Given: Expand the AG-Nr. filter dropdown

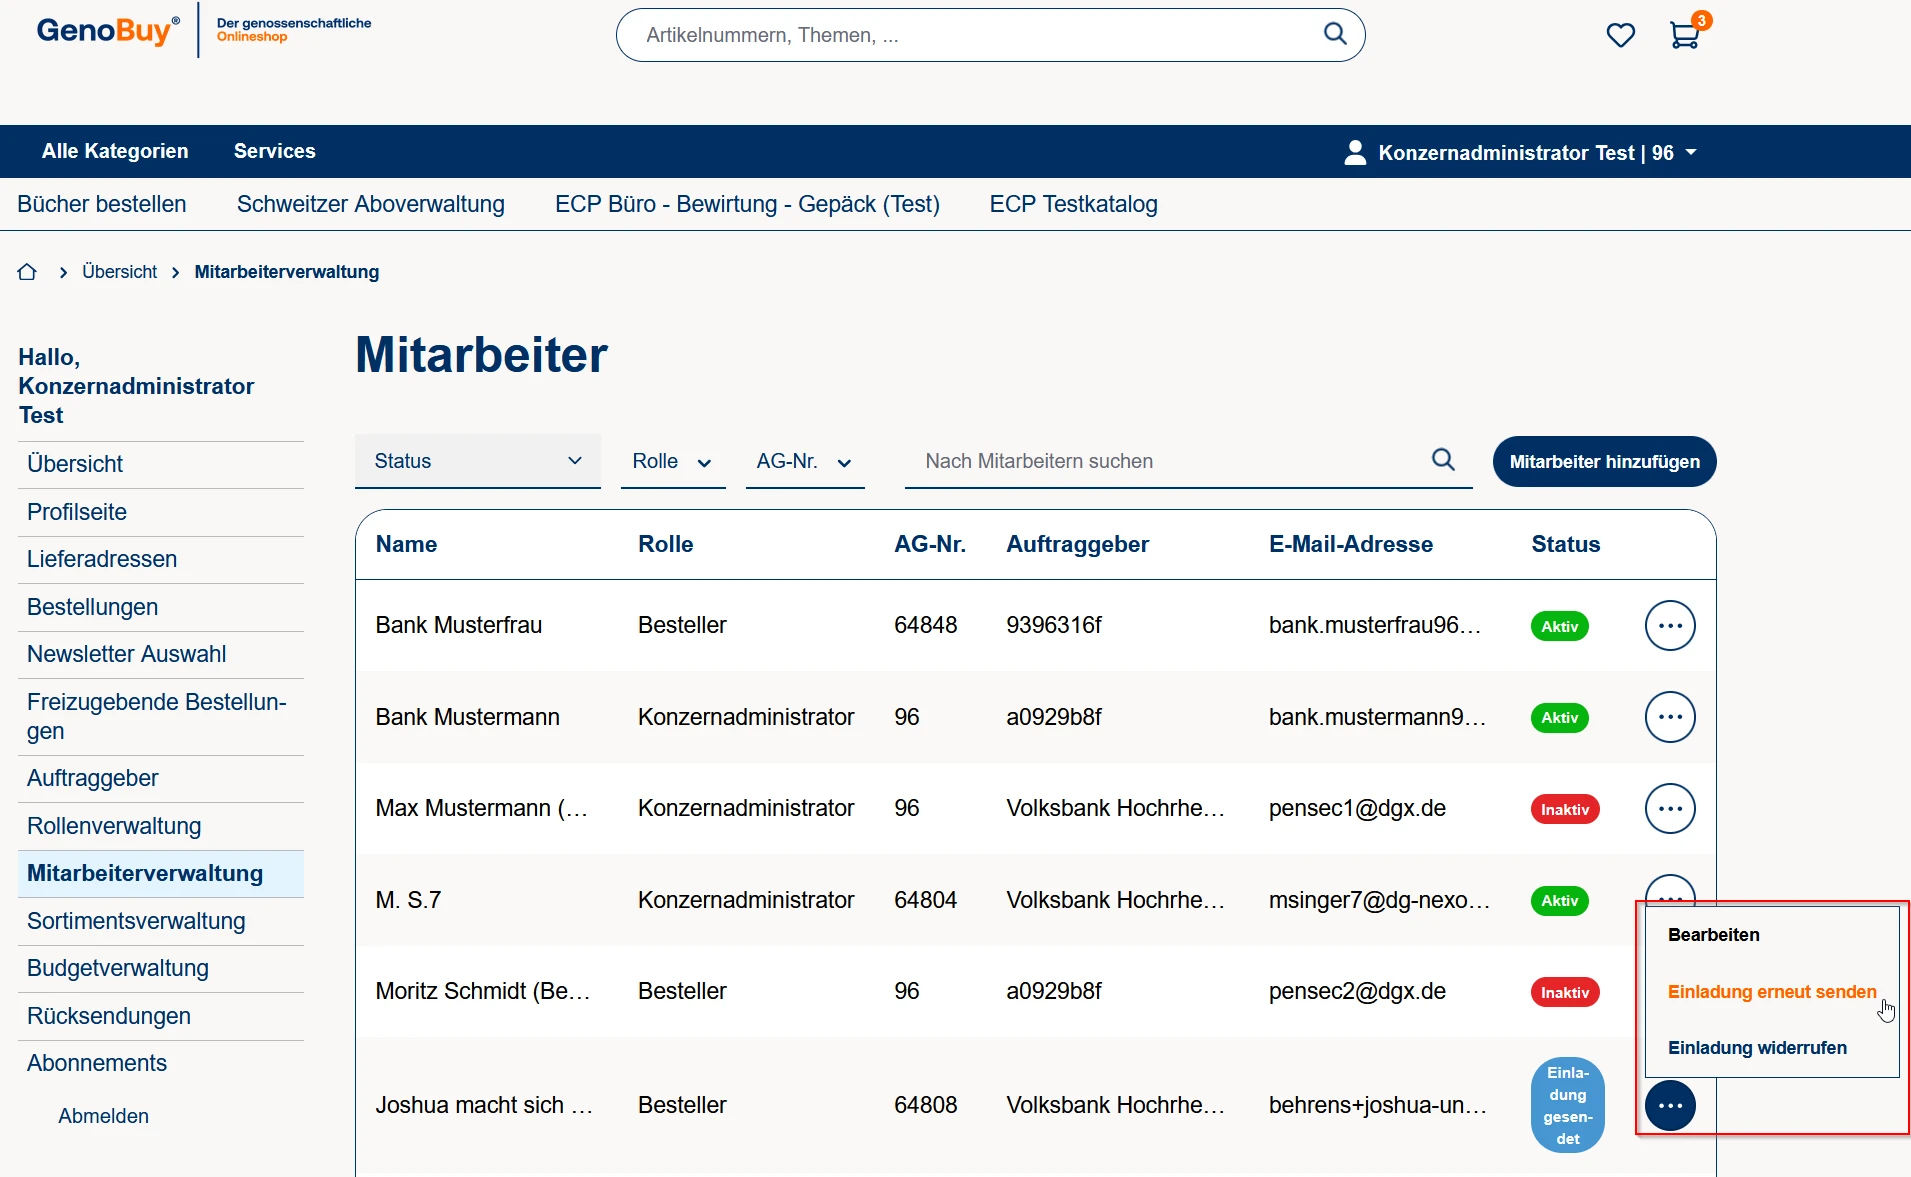Looking at the screenshot, I should coord(804,462).
